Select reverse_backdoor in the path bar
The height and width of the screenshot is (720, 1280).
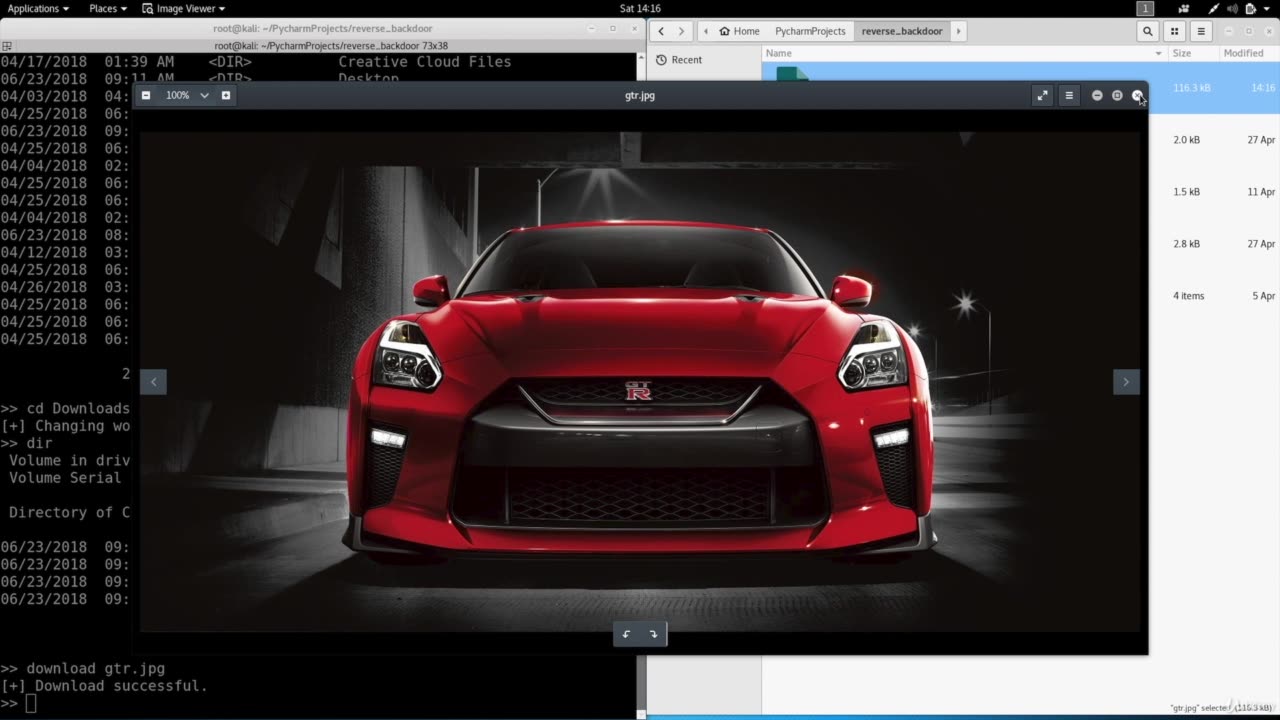click(x=902, y=31)
